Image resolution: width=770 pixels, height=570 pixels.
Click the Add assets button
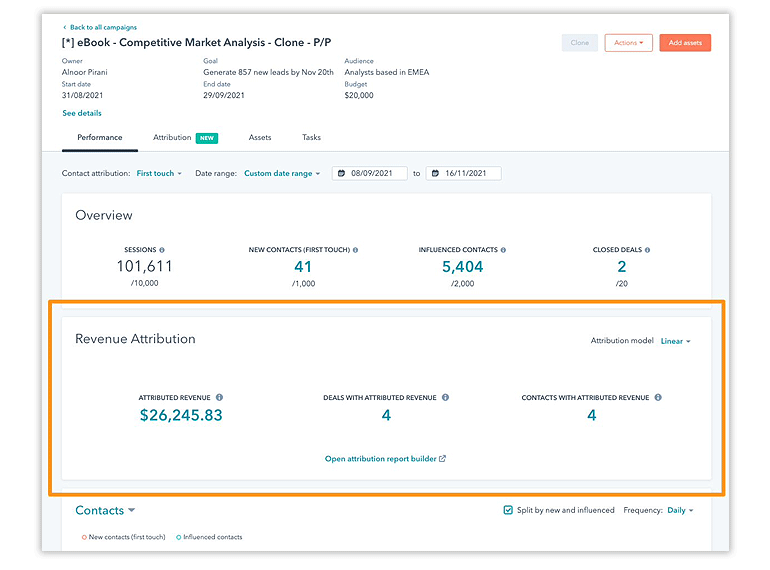coord(685,43)
